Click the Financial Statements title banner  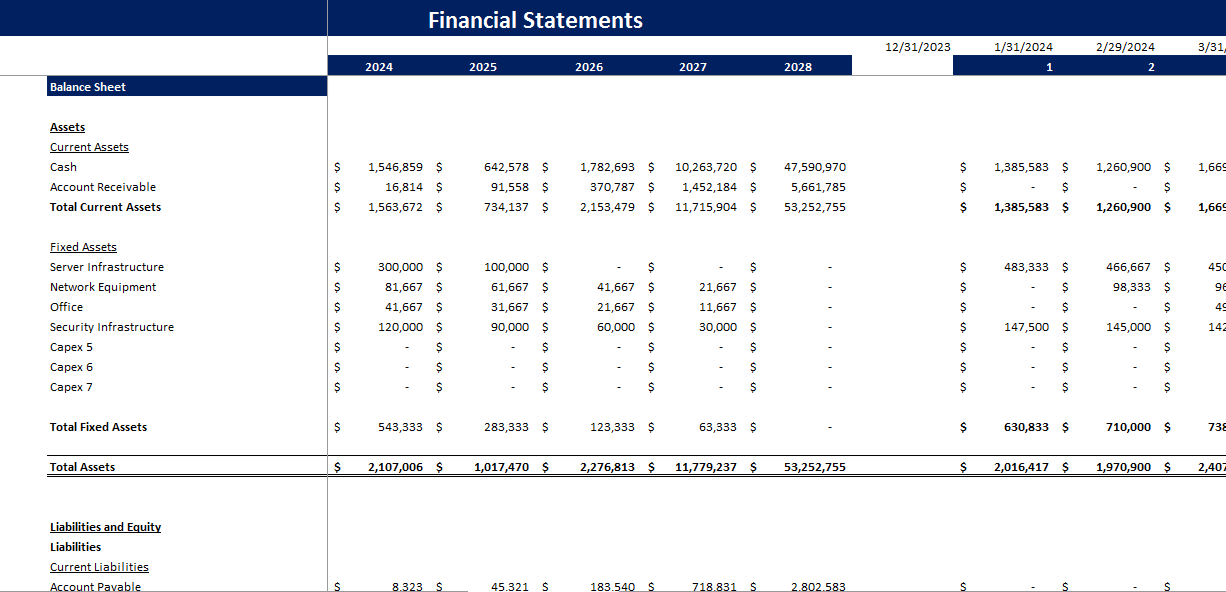[534, 19]
